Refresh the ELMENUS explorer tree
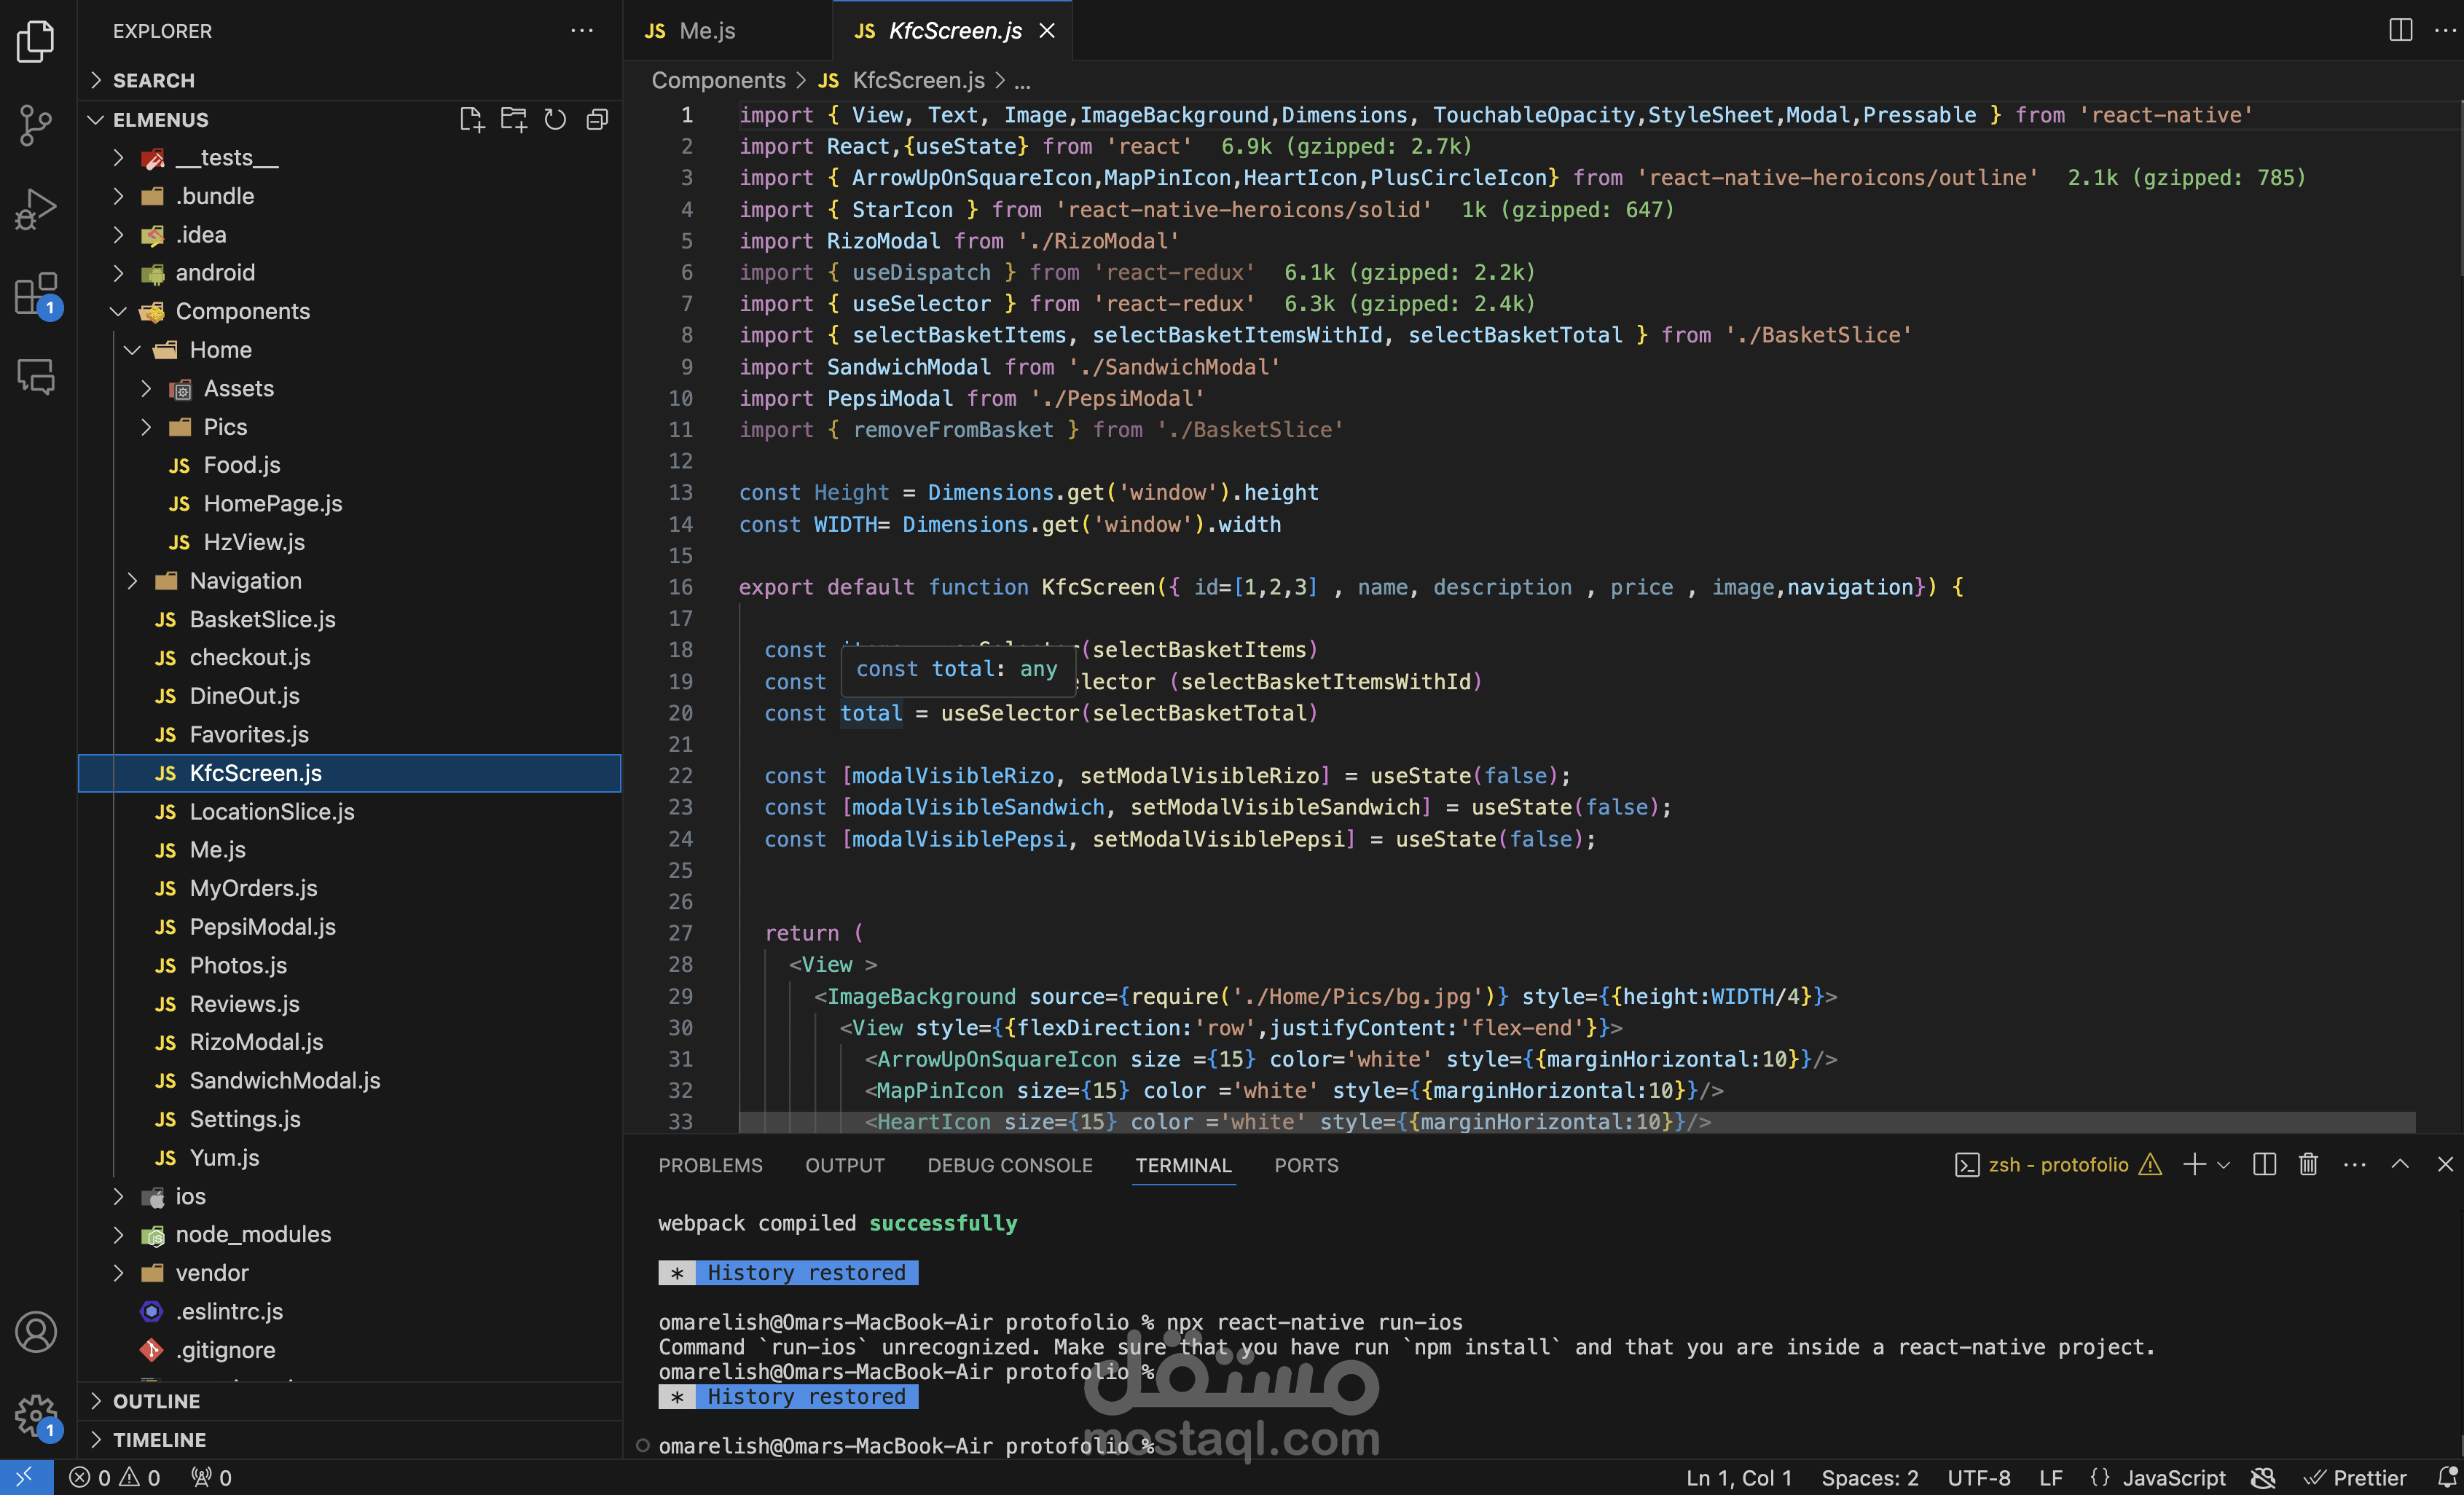 coord(555,120)
